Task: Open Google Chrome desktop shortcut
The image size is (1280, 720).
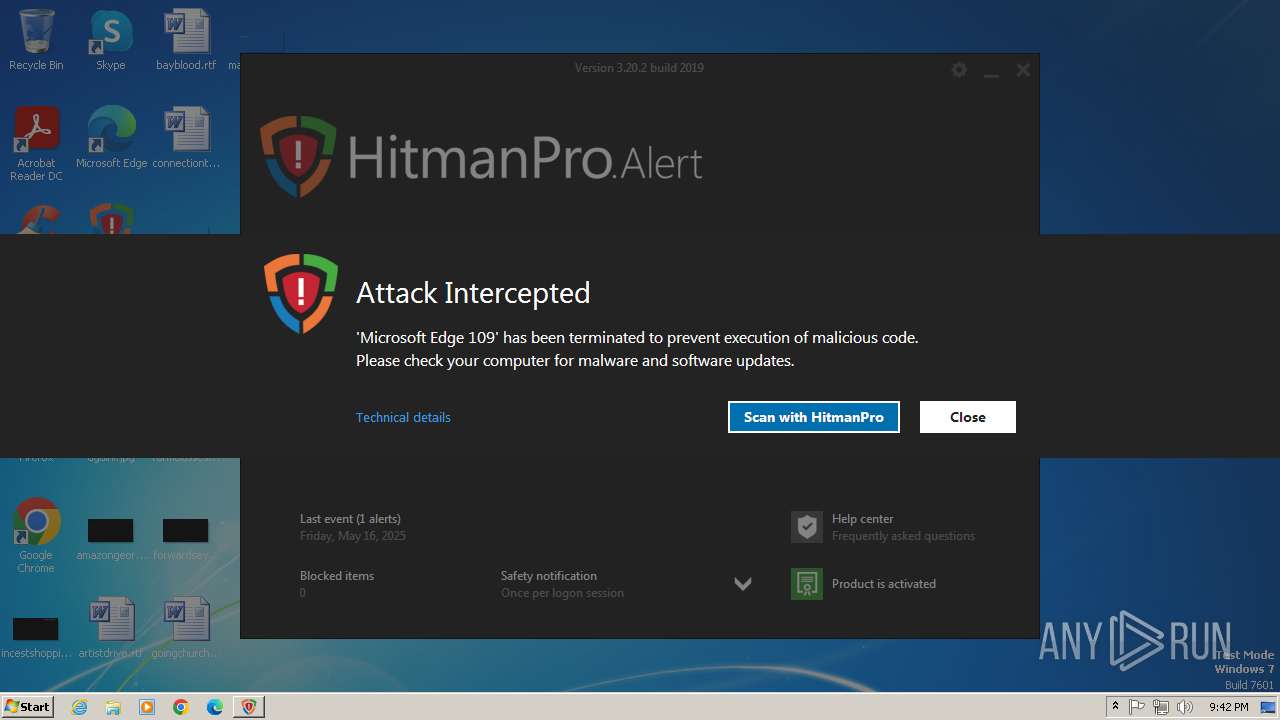Action: point(36,536)
